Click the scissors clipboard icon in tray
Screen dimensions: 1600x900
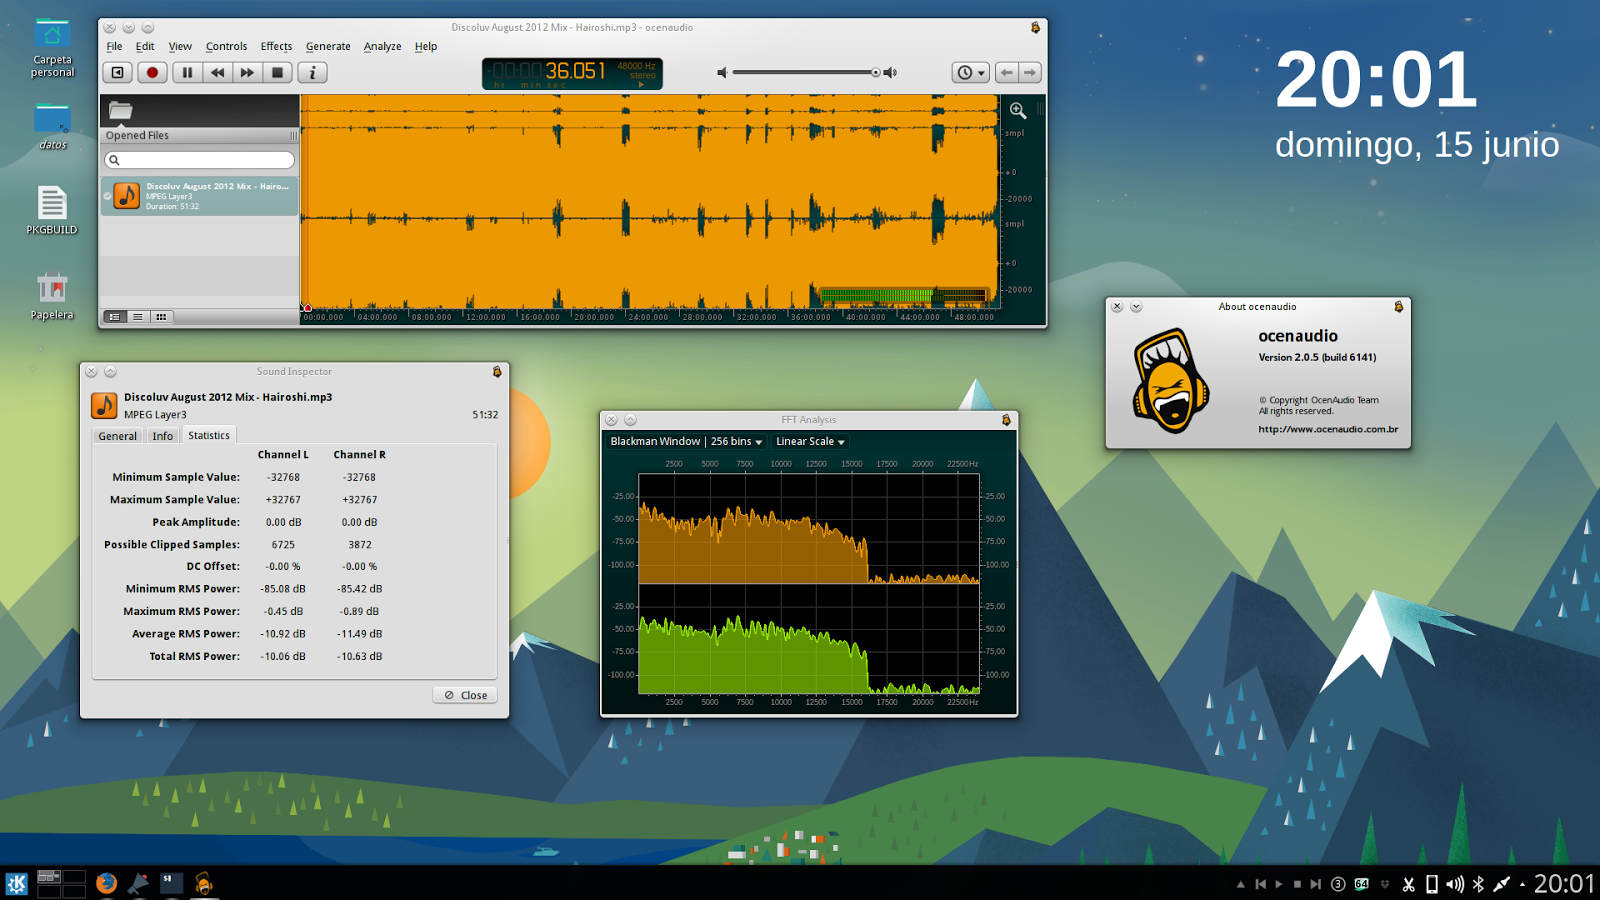[1408, 884]
